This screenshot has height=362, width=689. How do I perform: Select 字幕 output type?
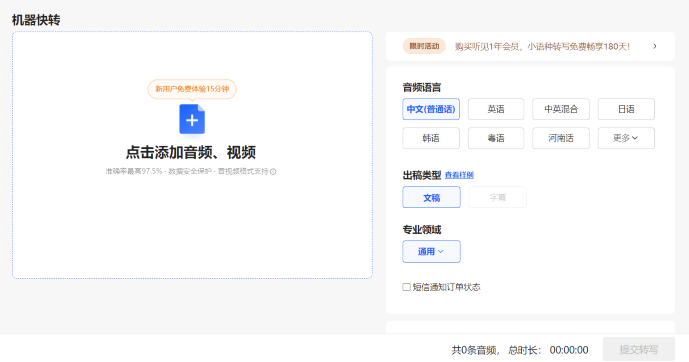[x=497, y=197]
